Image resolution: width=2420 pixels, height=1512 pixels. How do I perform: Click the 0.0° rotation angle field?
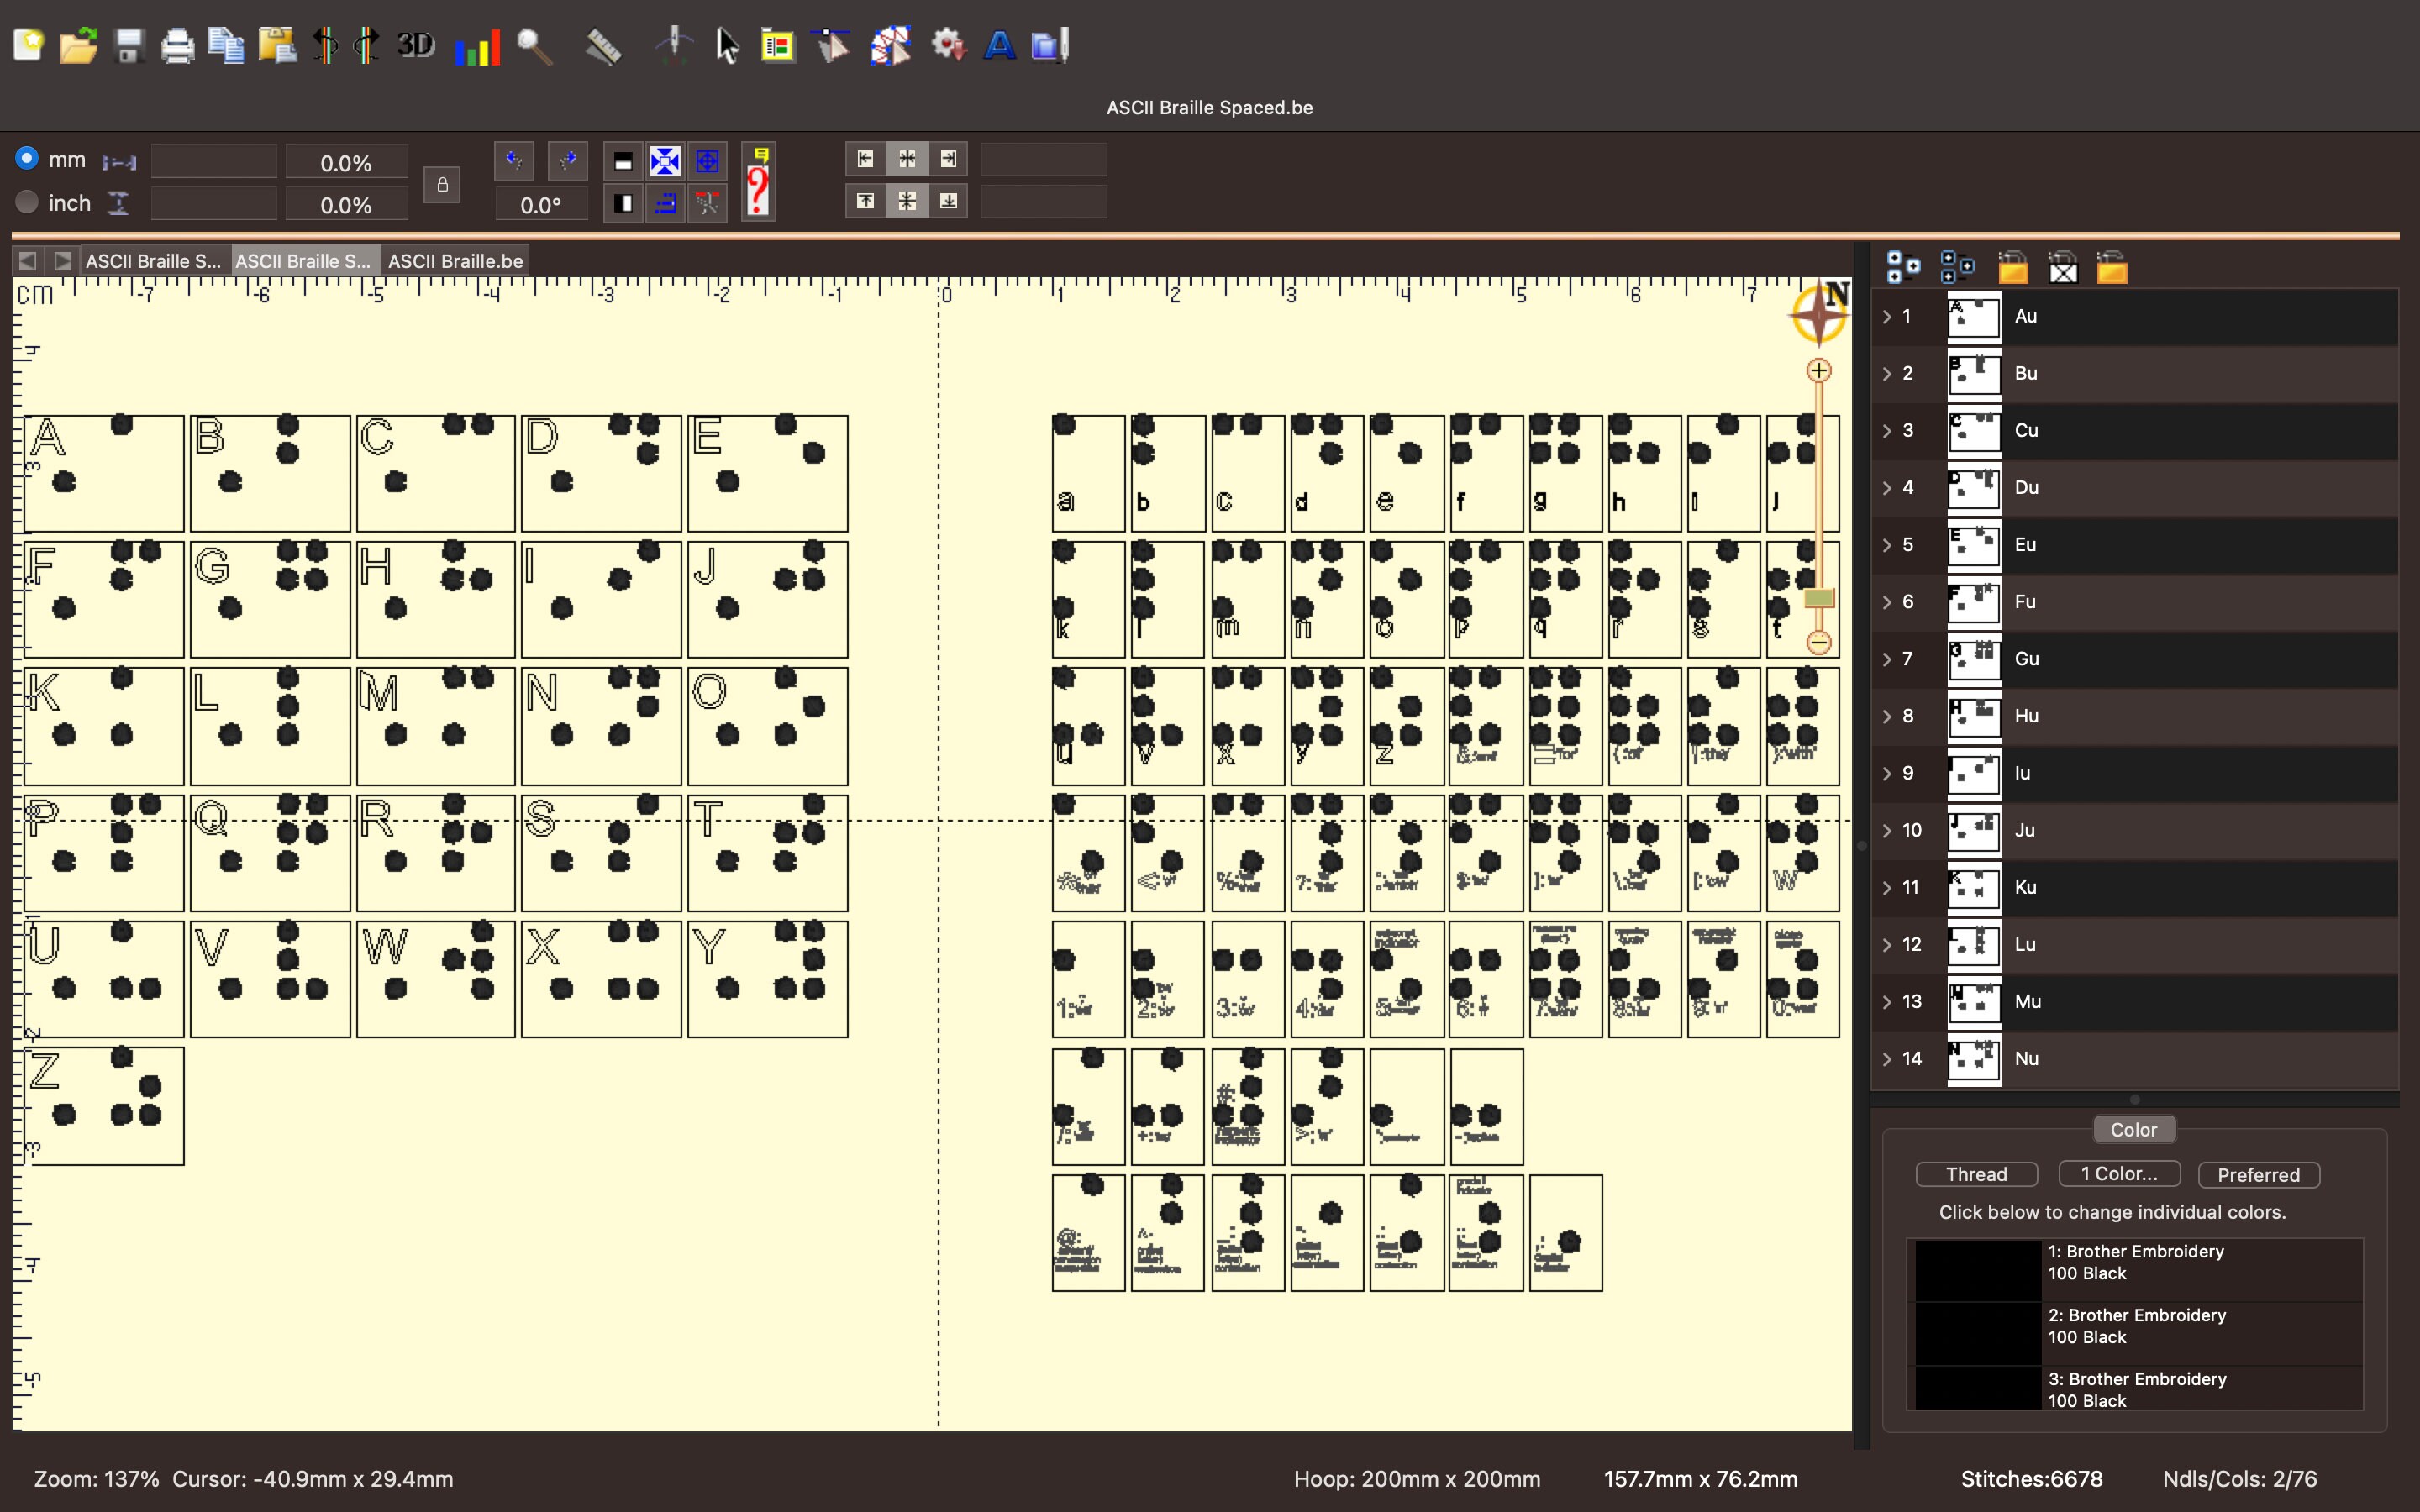pos(541,204)
